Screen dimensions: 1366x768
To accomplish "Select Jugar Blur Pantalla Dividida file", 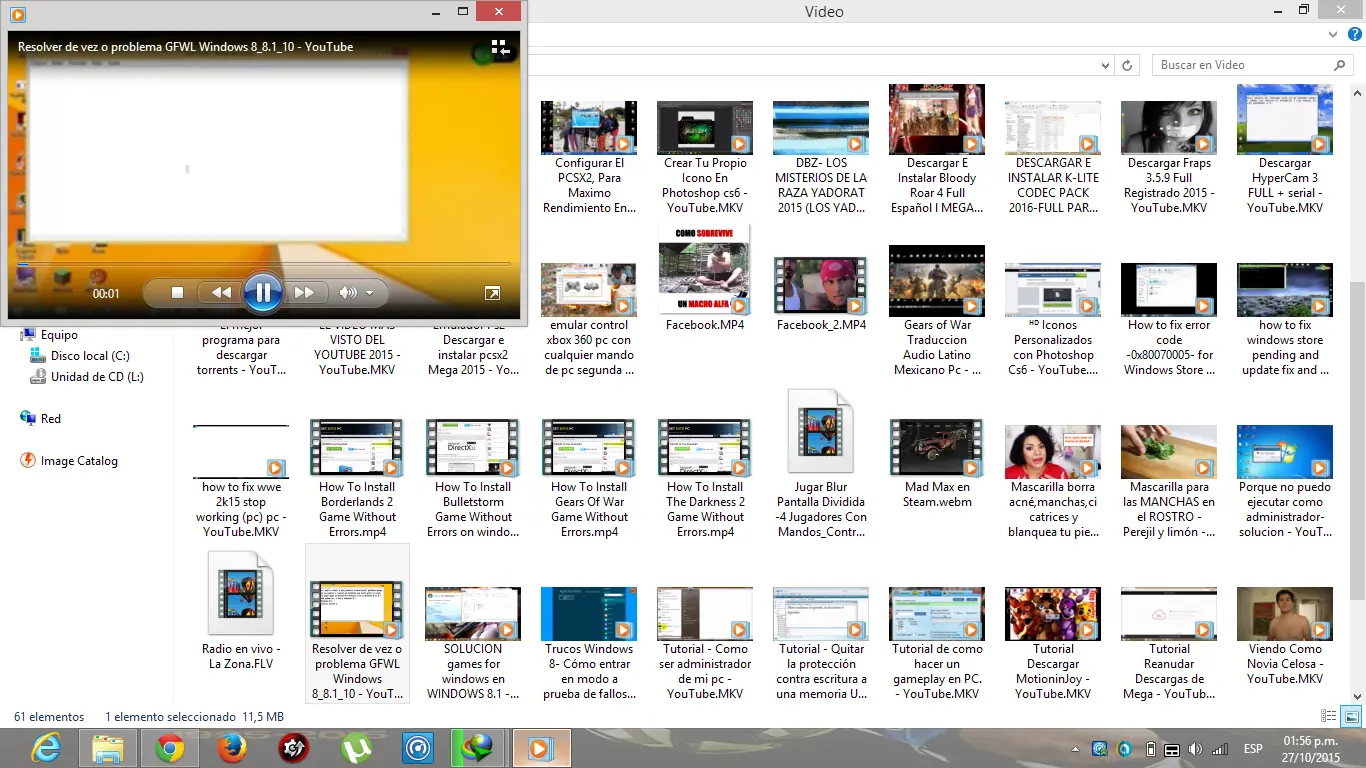I will [821, 464].
